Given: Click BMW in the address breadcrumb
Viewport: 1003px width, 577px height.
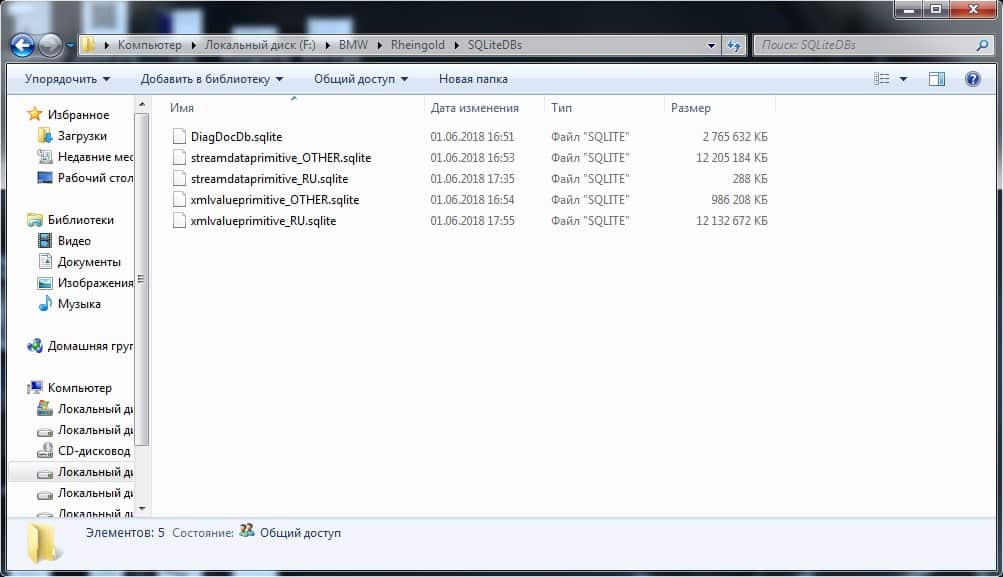Looking at the screenshot, I should tap(352, 45).
